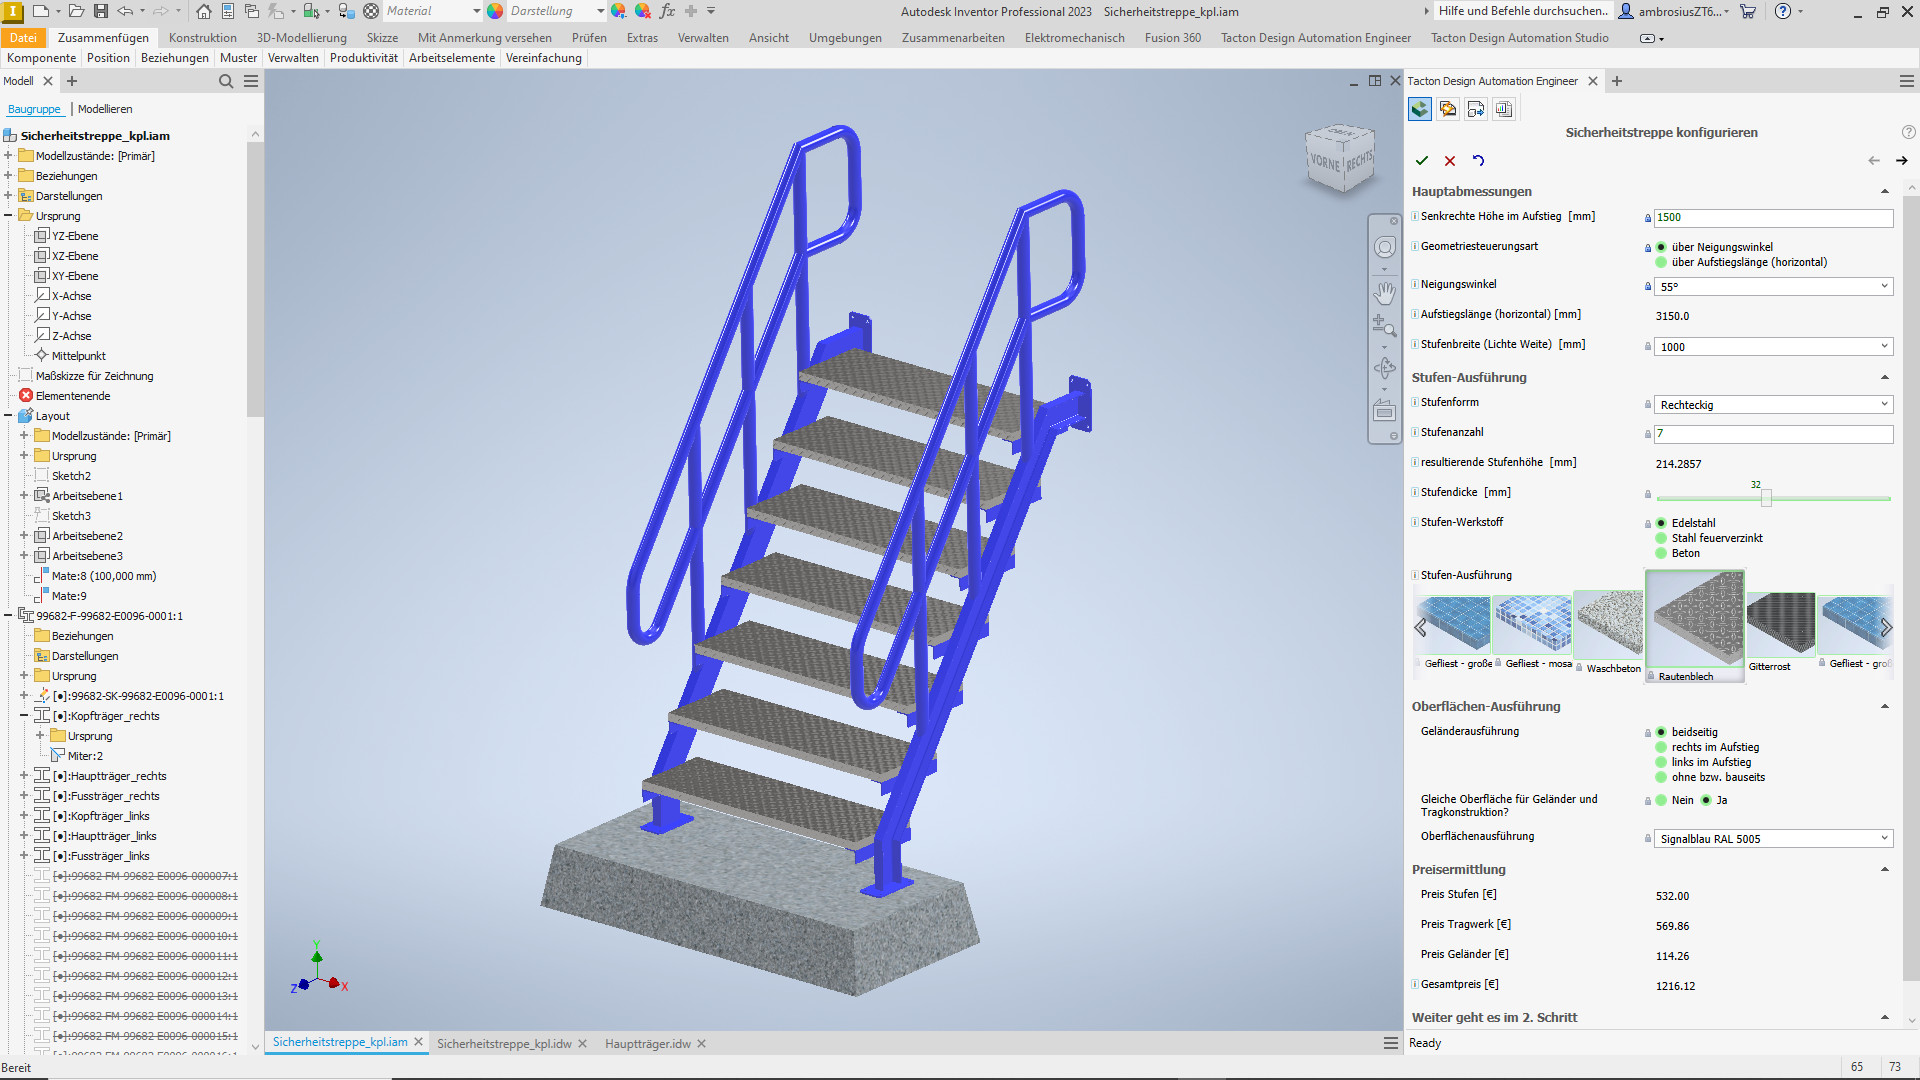
Task: Click the green checkmark apply icon
Action: pyautogui.click(x=1421, y=161)
